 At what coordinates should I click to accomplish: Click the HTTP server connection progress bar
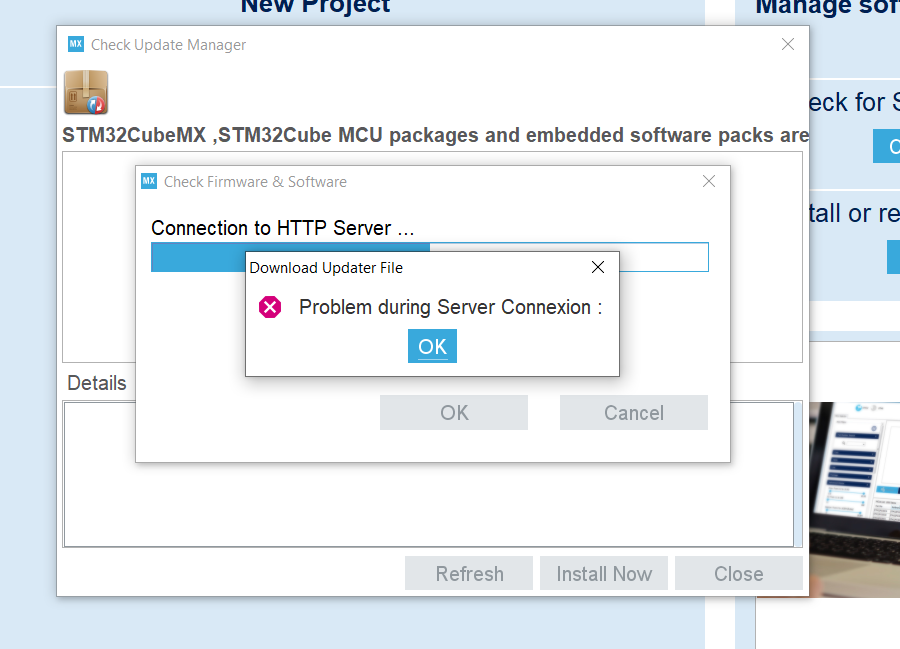pyautogui.click(x=430, y=257)
